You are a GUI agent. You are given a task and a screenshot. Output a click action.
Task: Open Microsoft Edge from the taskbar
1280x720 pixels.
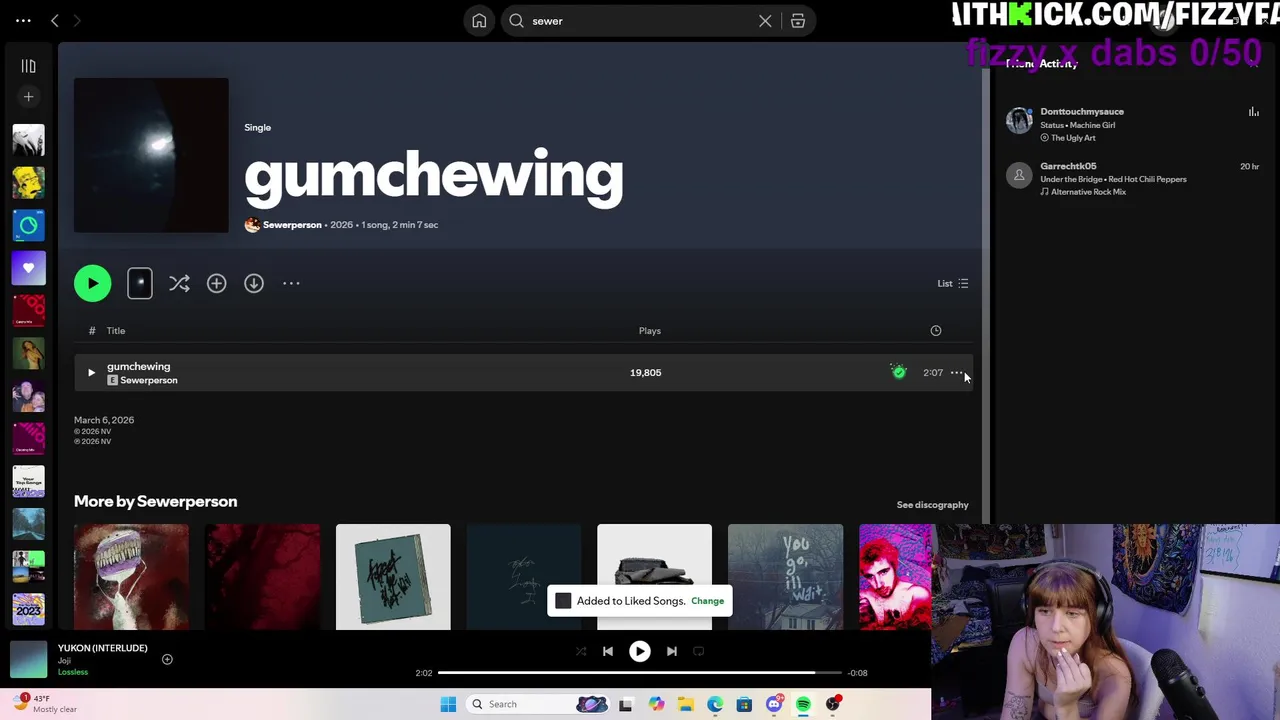tap(715, 704)
